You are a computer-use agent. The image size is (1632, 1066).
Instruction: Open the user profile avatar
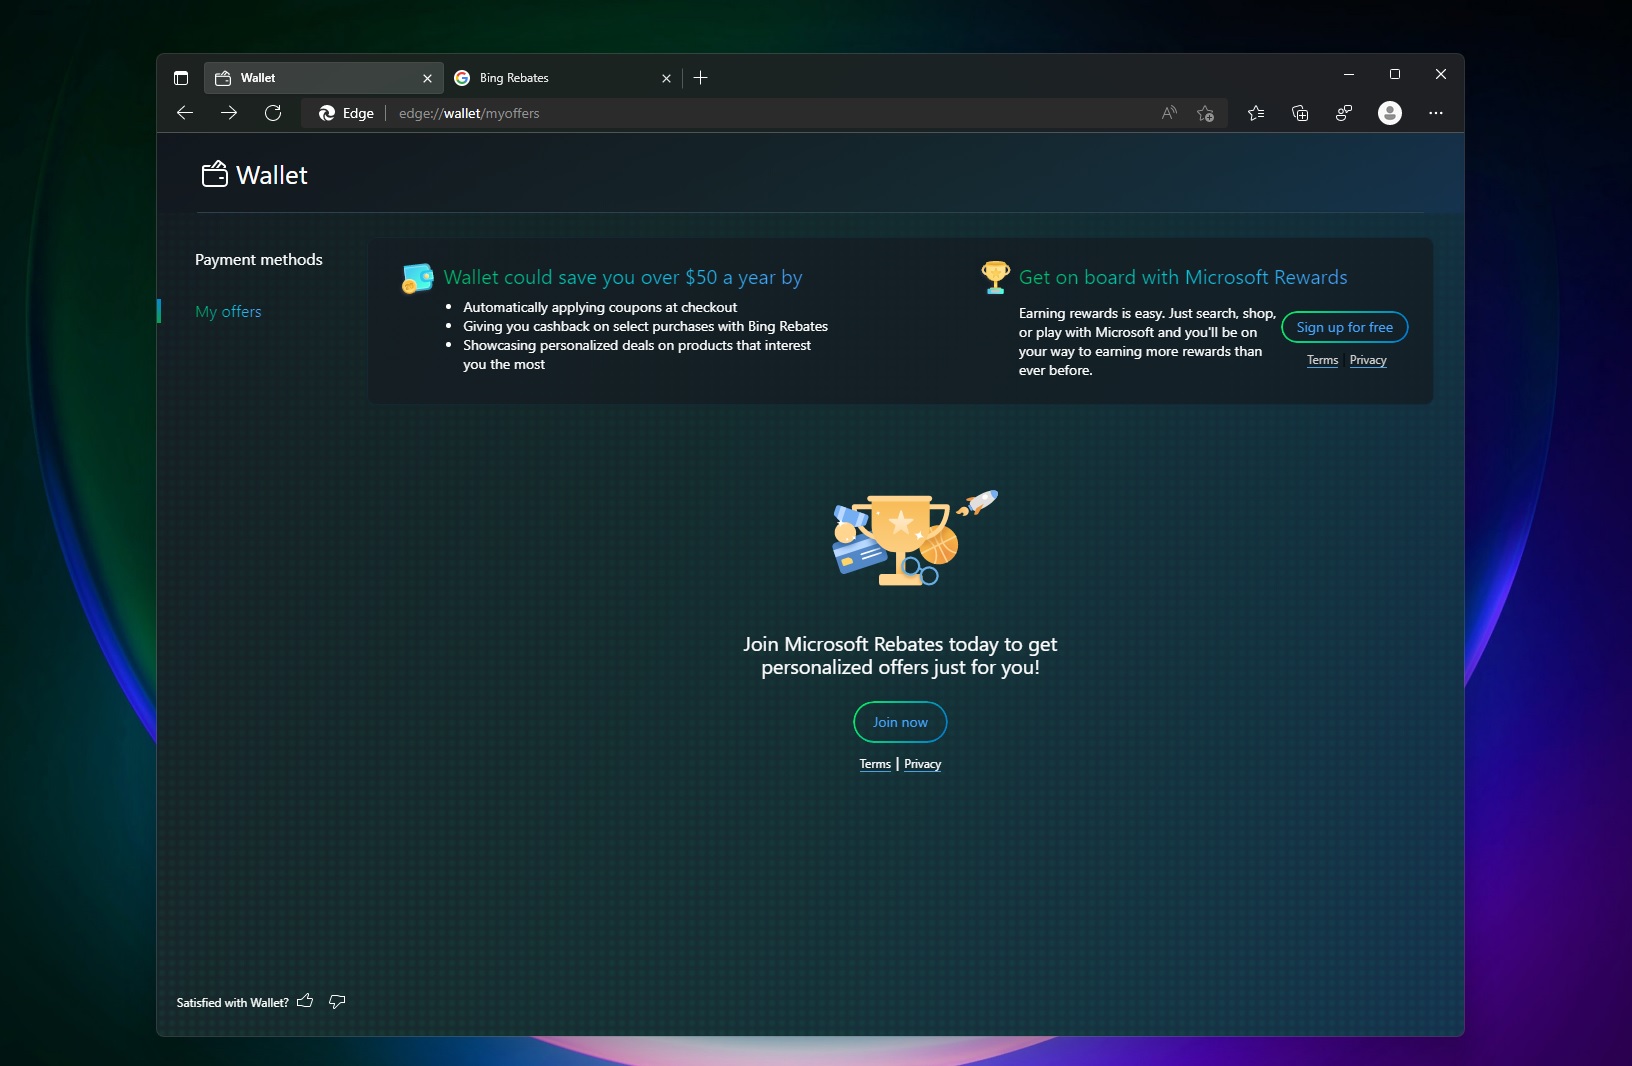click(x=1390, y=113)
